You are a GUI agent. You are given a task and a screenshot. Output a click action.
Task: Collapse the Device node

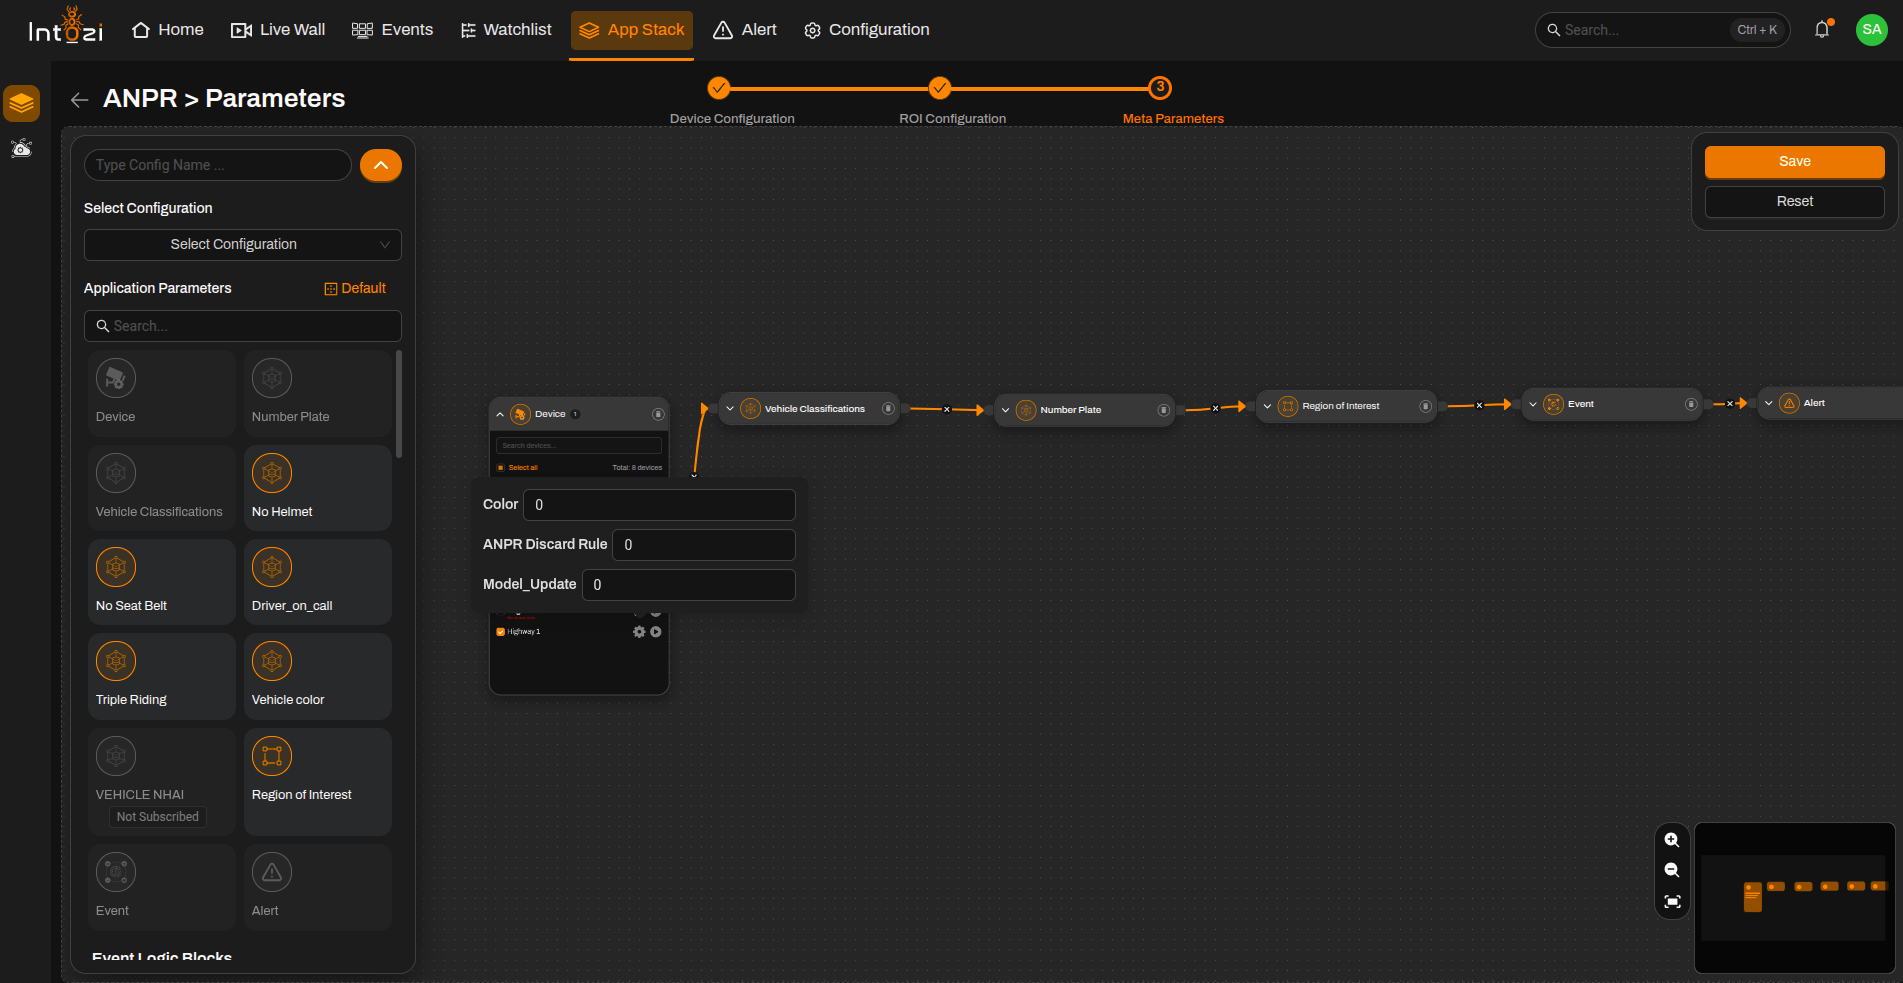[x=500, y=414]
